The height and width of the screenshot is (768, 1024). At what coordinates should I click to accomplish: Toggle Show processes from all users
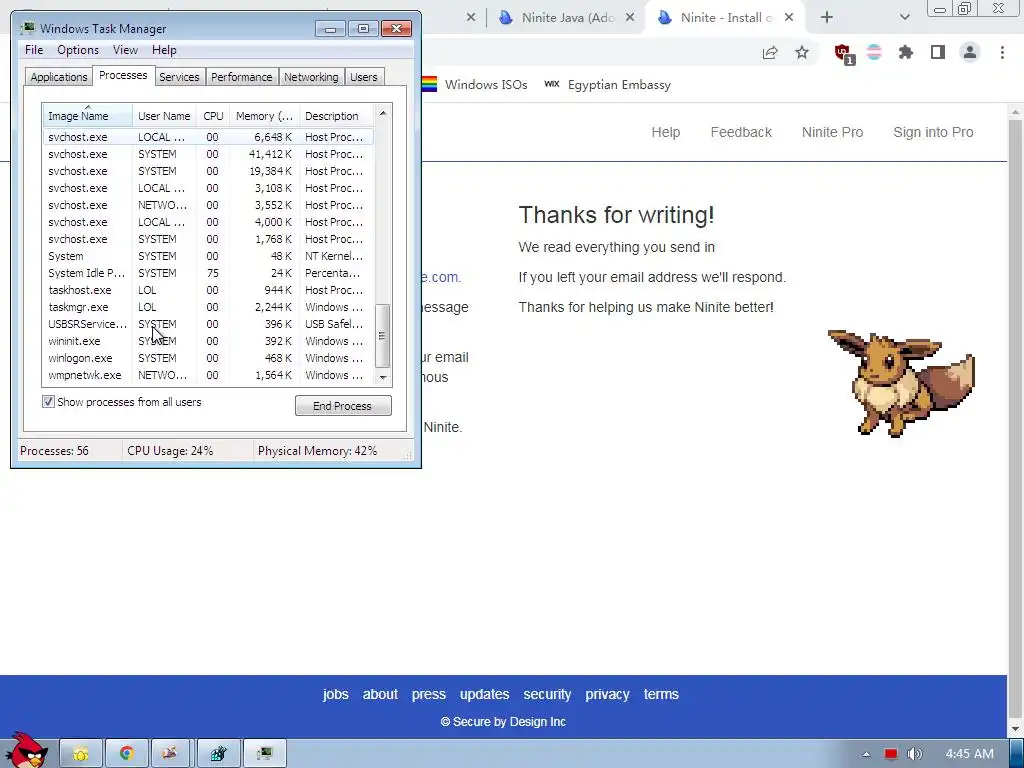[x=48, y=402]
